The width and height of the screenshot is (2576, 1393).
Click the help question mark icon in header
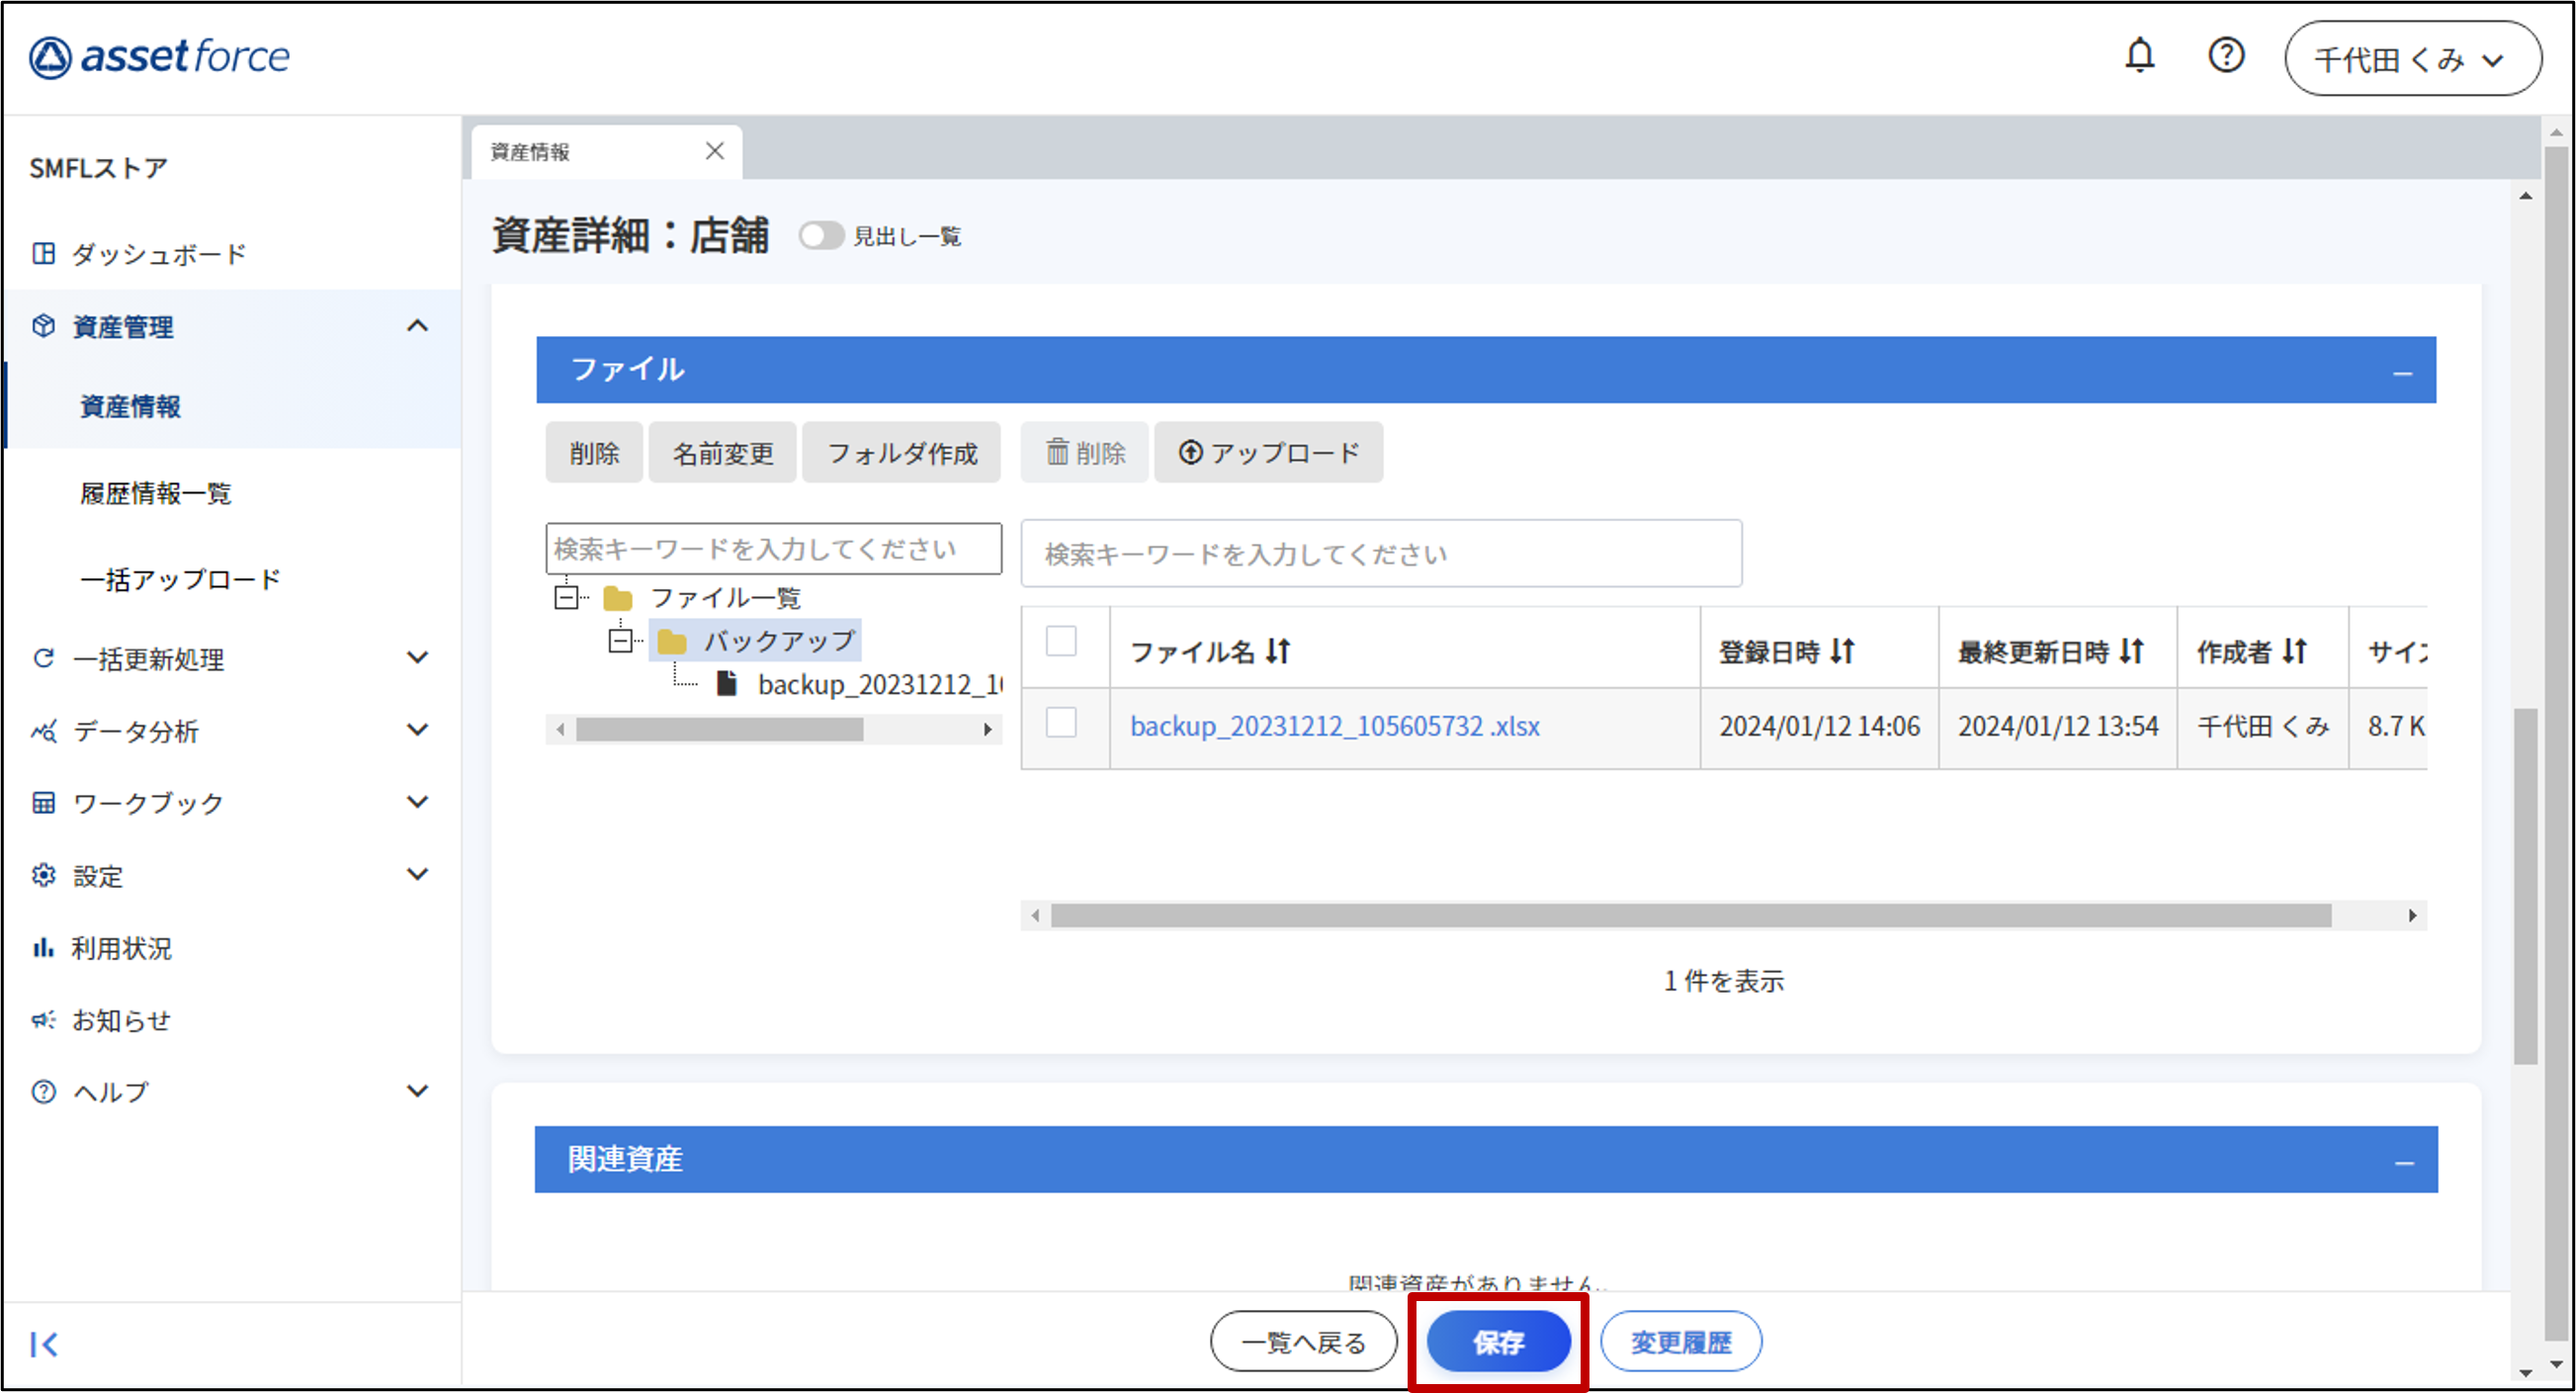pyautogui.click(x=2225, y=55)
